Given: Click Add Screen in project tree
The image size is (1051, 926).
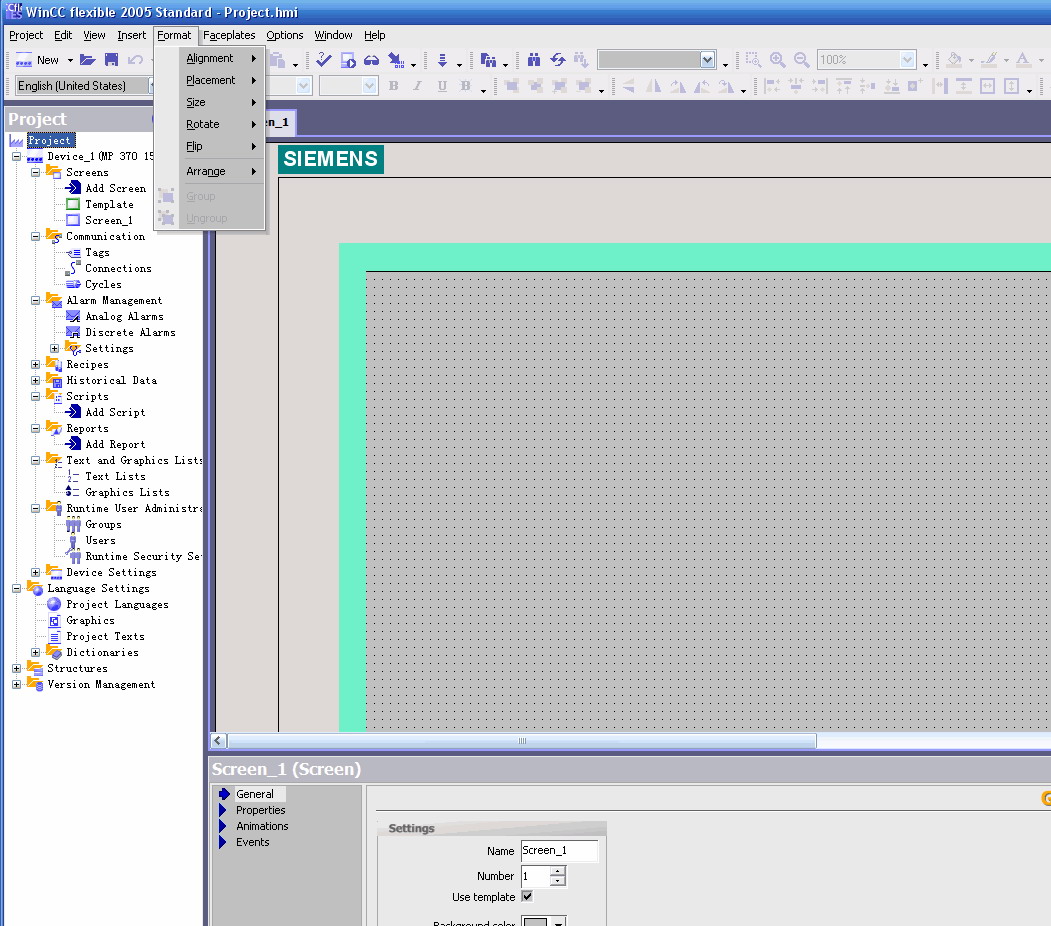Looking at the screenshot, I should point(115,188).
